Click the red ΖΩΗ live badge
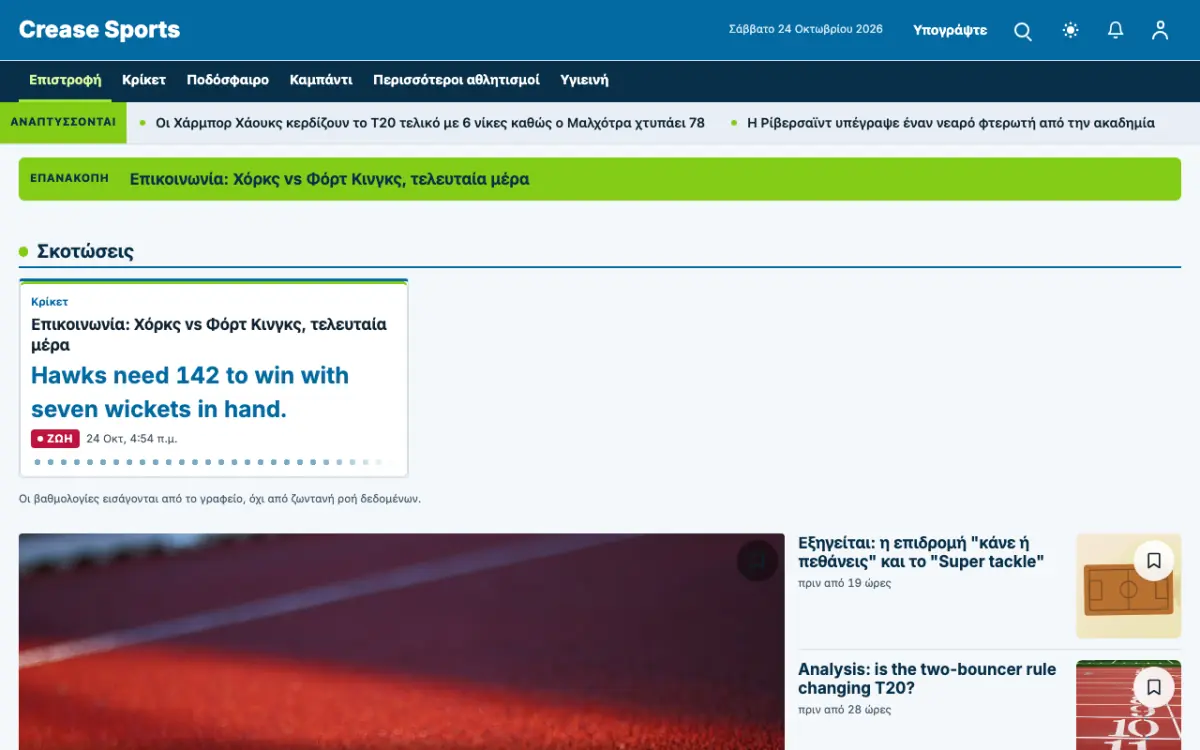The image size is (1200, 750). point(55,439)
